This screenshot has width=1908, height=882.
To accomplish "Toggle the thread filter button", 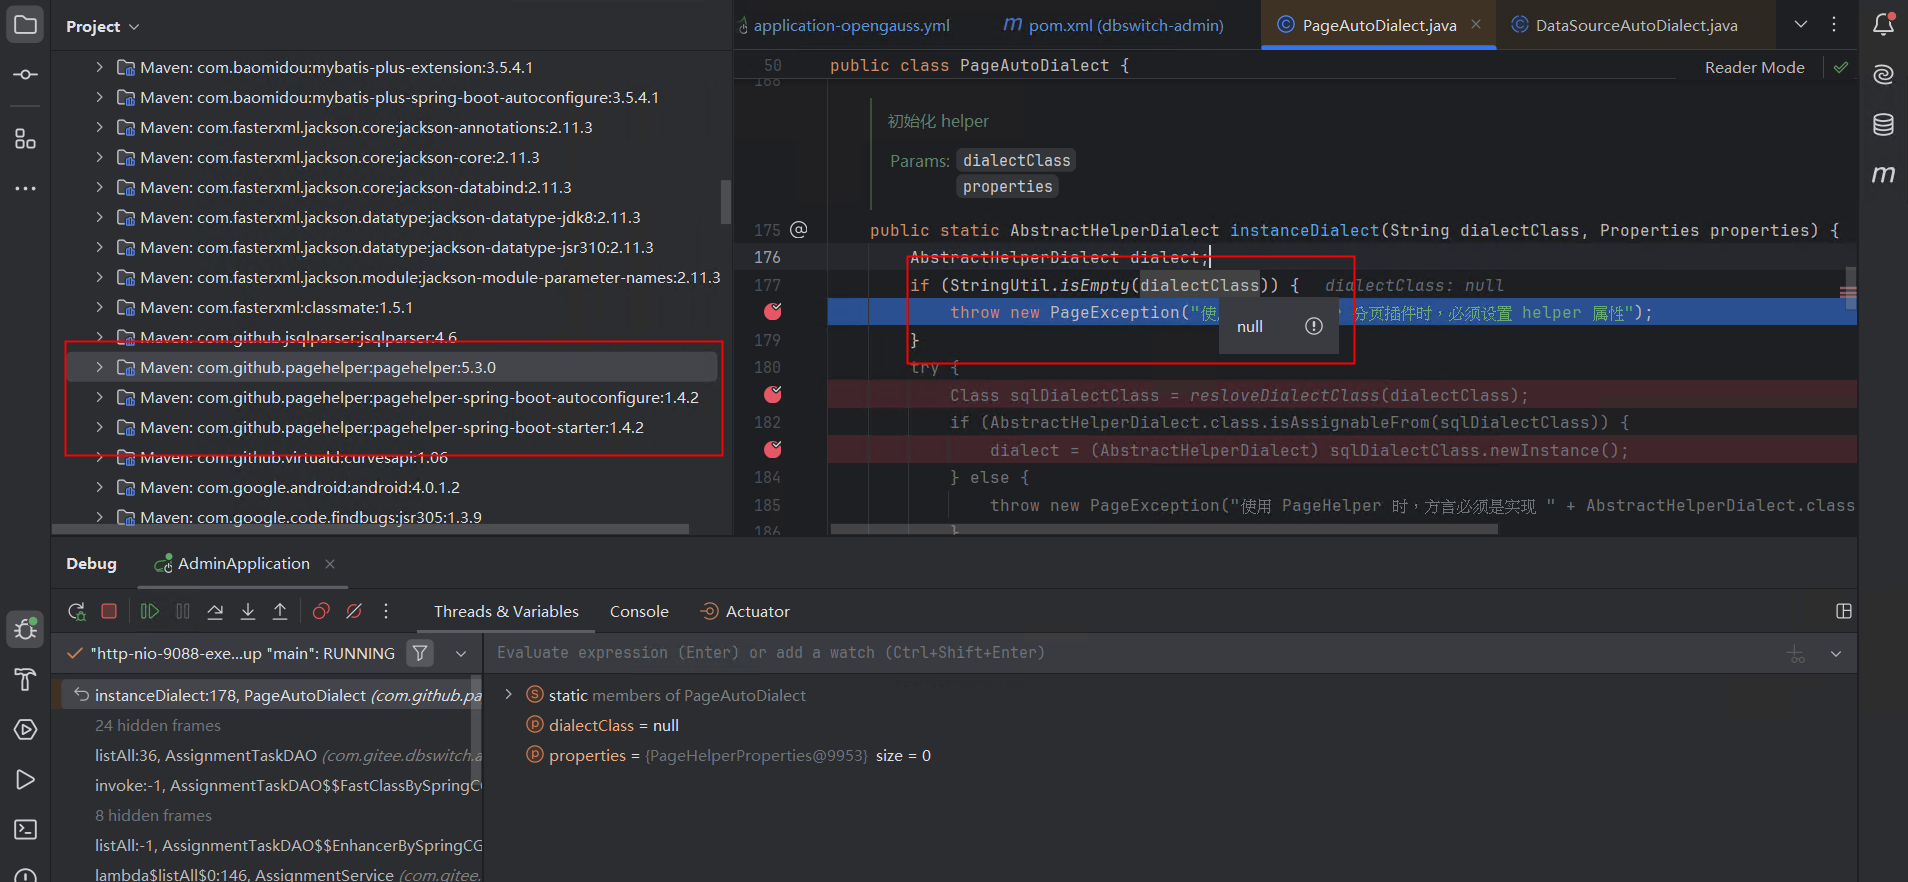I will tap(421, 653).
